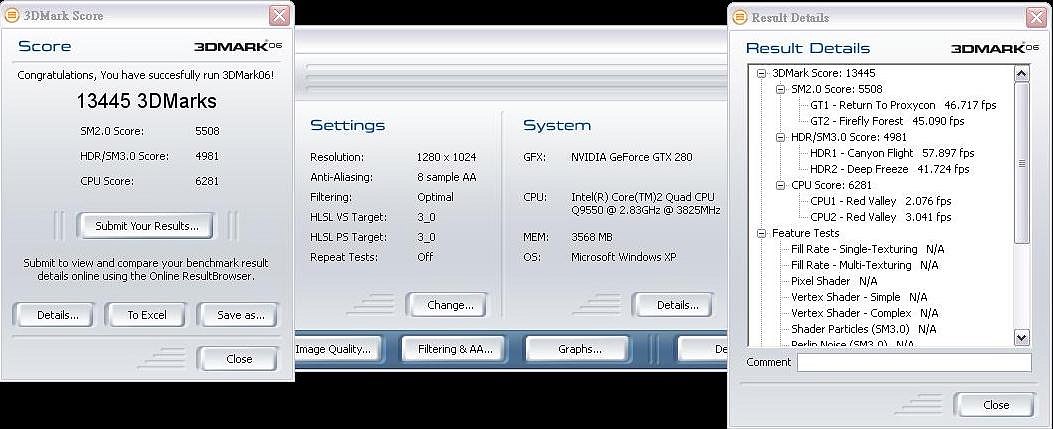Select Vertex Shader - Simple row
Screen dimensions: 1053x429
pos(859,297)
